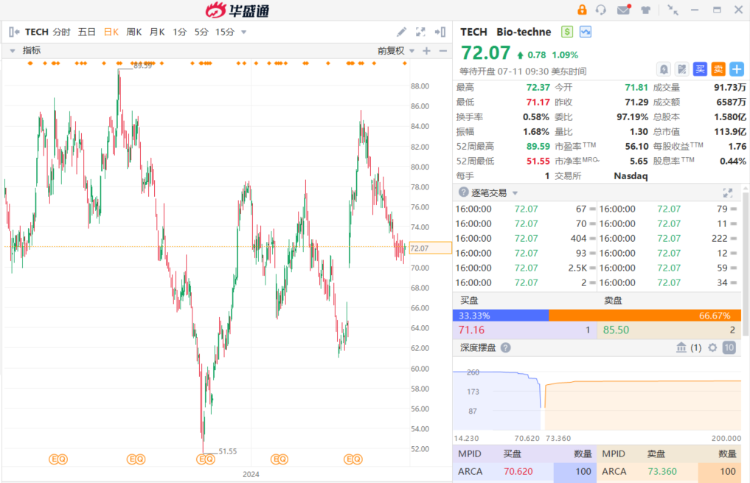Click the orange 66.67% sell ratio bar
This screenshot has height=483, width=750.
tap(645, 316)
